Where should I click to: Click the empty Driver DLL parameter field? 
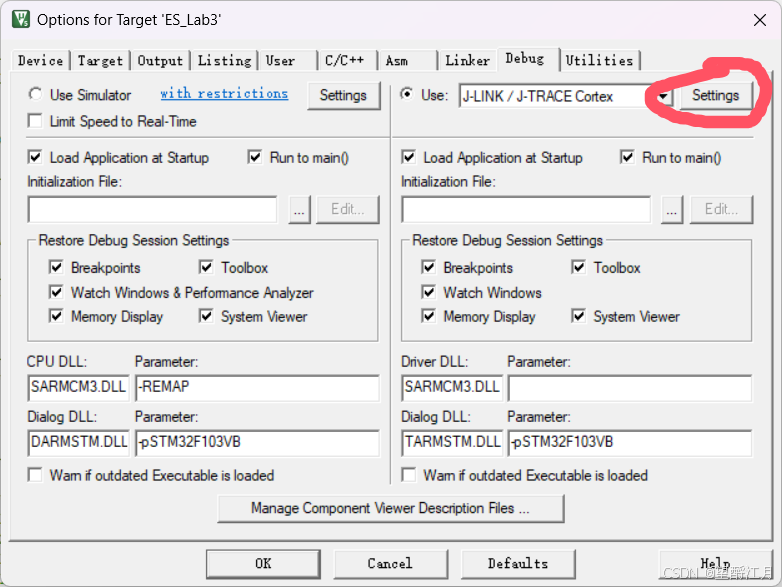(630, 388)
